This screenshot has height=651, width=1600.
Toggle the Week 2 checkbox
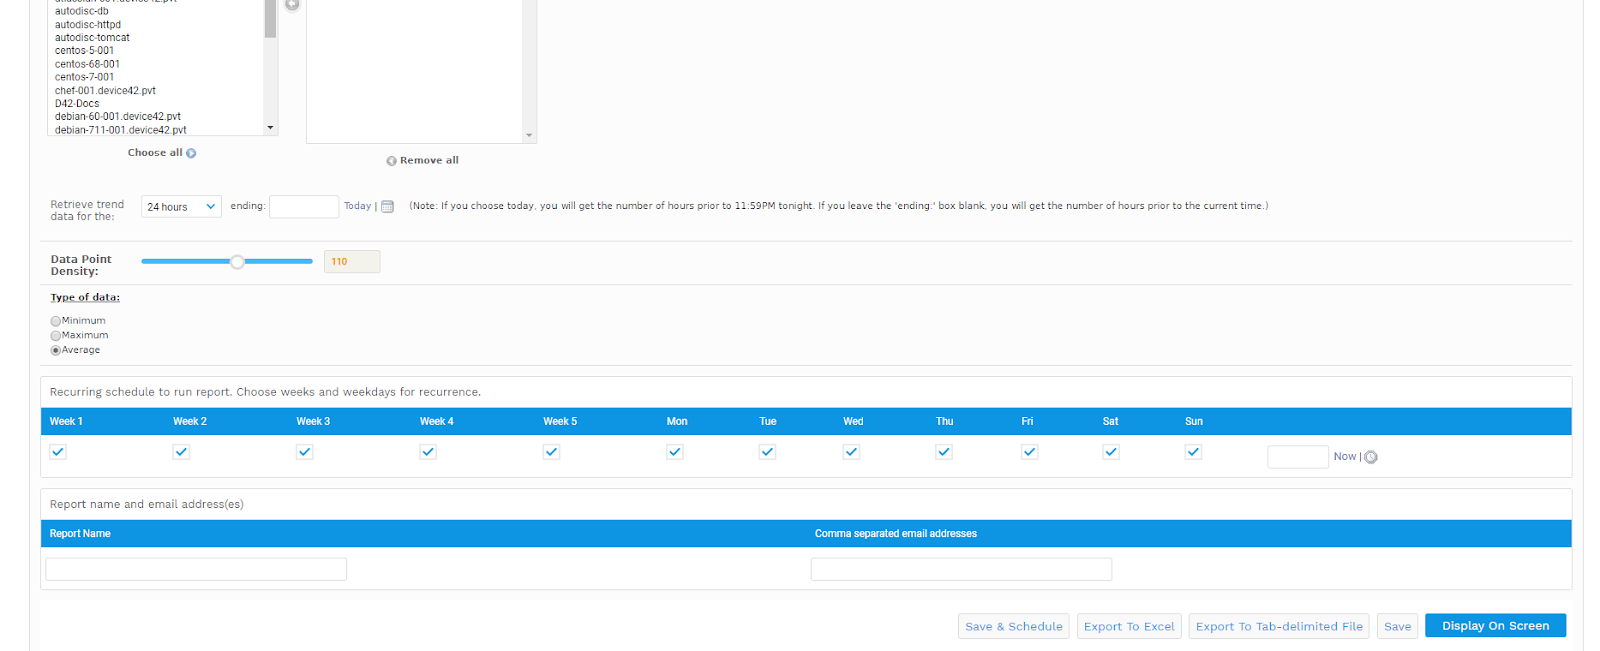[181, 452]
